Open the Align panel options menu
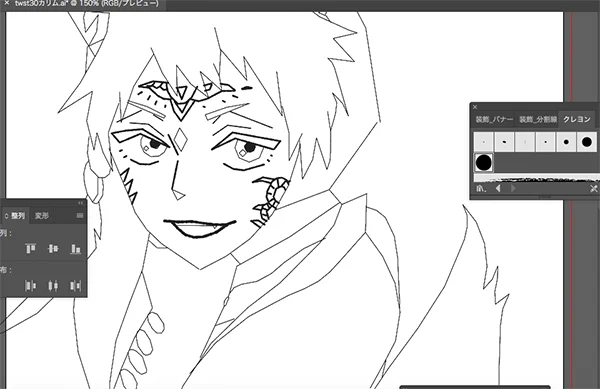The width and height of the screenshot is (600, 389). [x=80, y=216]
